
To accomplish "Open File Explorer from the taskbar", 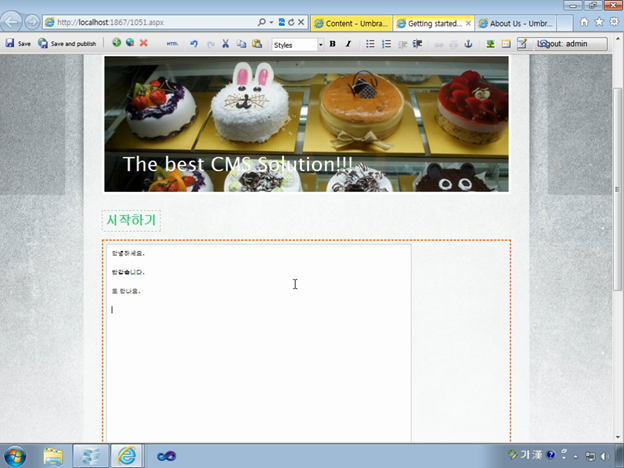I will (53, 456).
